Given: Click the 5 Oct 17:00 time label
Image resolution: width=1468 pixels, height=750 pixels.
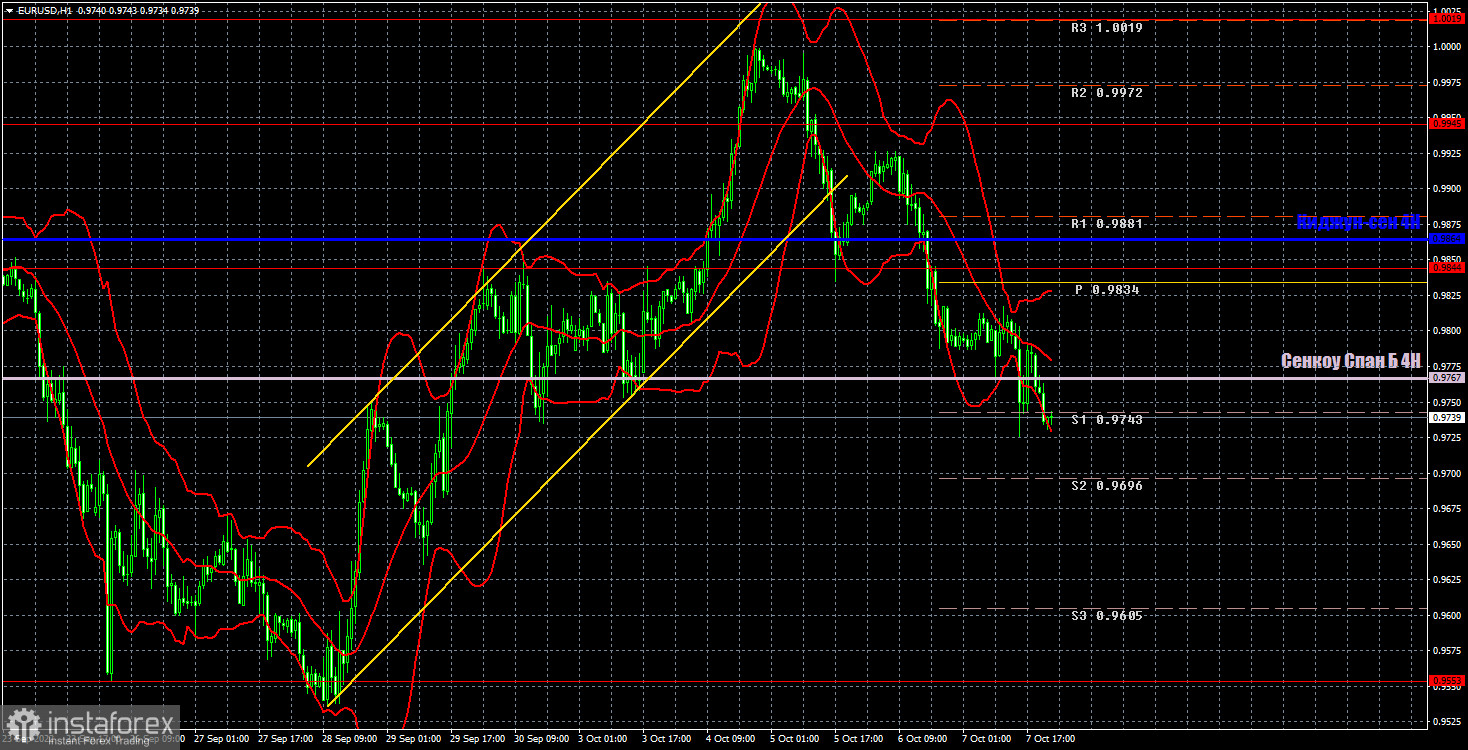Looking at the screenshot, I should [859, 739].
